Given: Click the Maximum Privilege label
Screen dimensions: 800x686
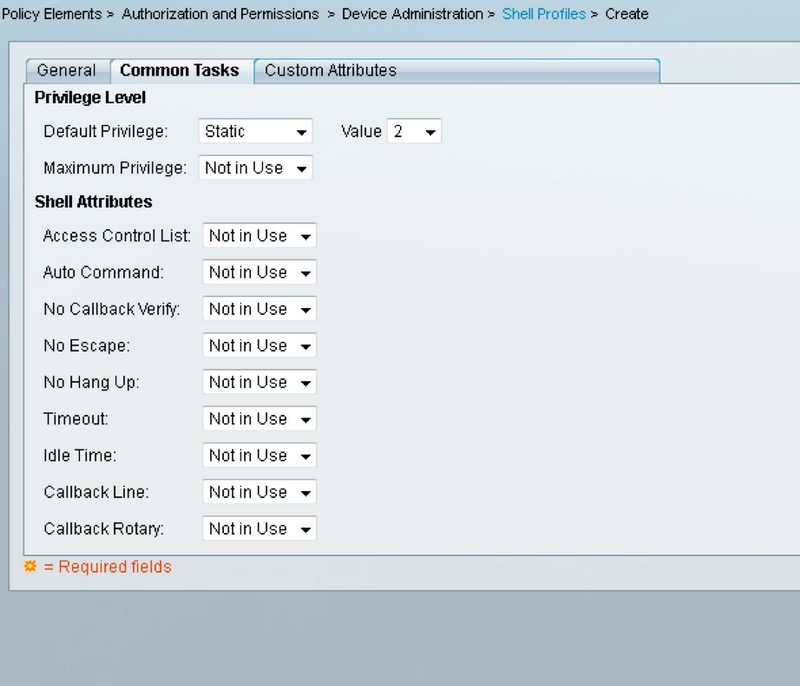Looking at the screenshot, I should 115,168.
